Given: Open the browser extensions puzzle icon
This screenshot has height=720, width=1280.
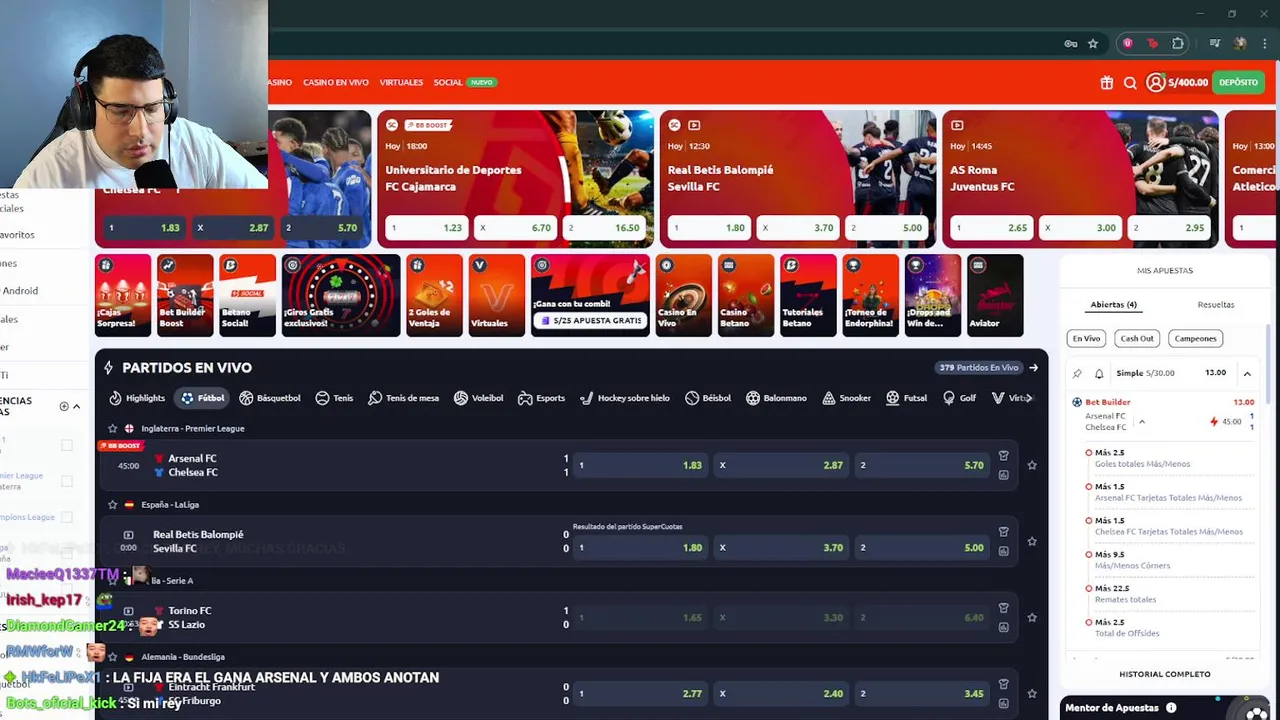Looking at the screenshot, I should click(1178, 44).
